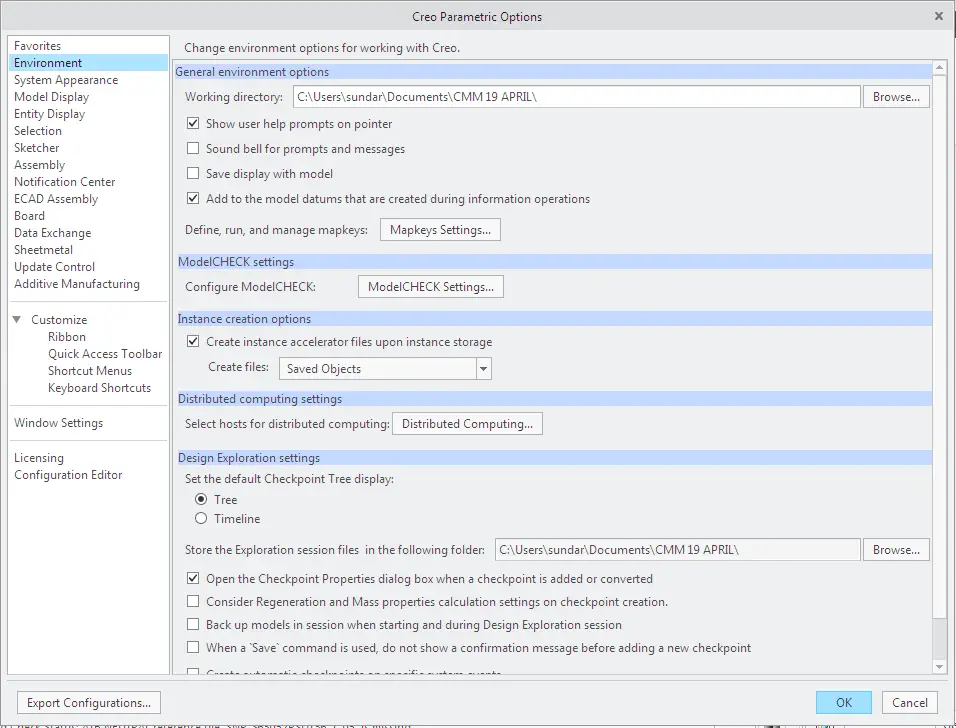Enable Sound bell for prompts and messages

coord(194,149)
